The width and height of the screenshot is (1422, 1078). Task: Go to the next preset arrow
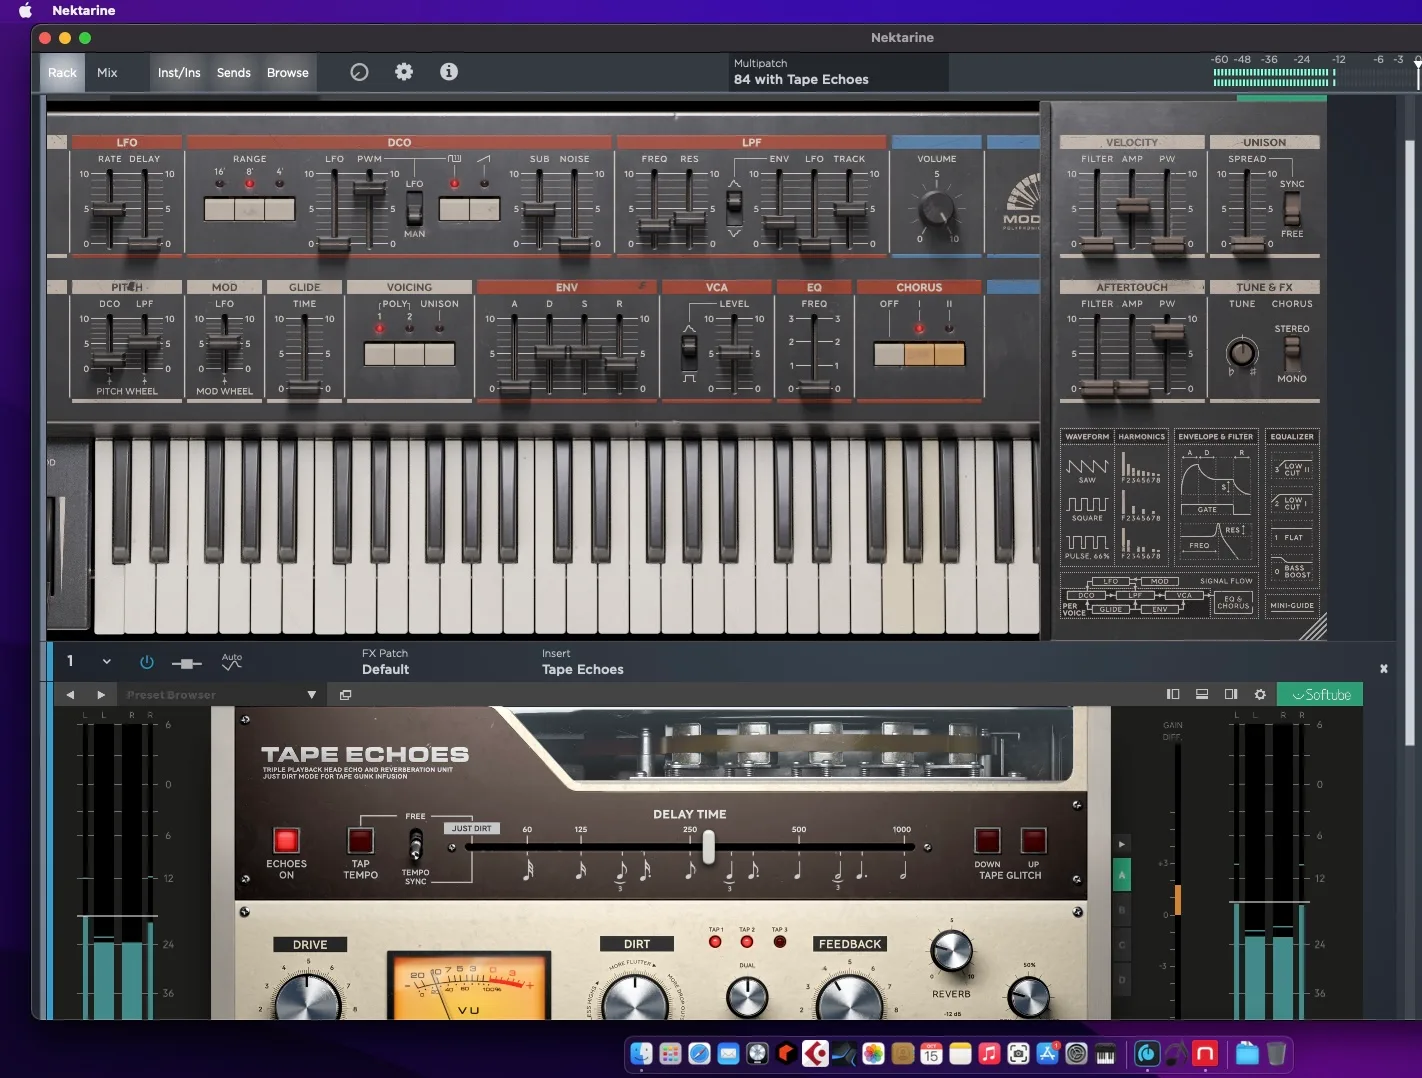click(101, 695)
